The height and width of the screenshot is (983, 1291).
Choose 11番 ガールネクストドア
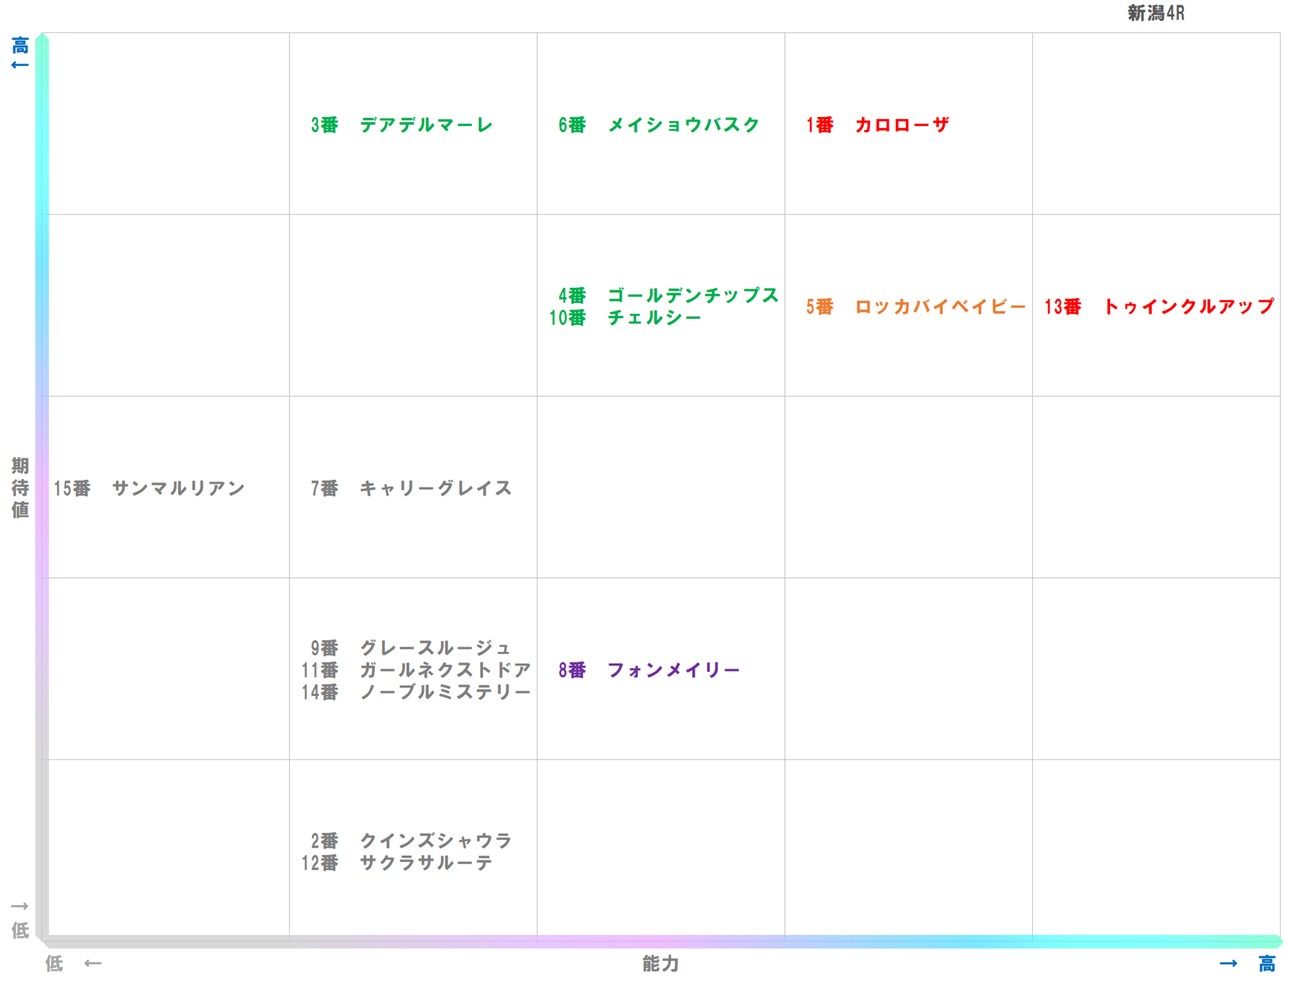point(415,670)
